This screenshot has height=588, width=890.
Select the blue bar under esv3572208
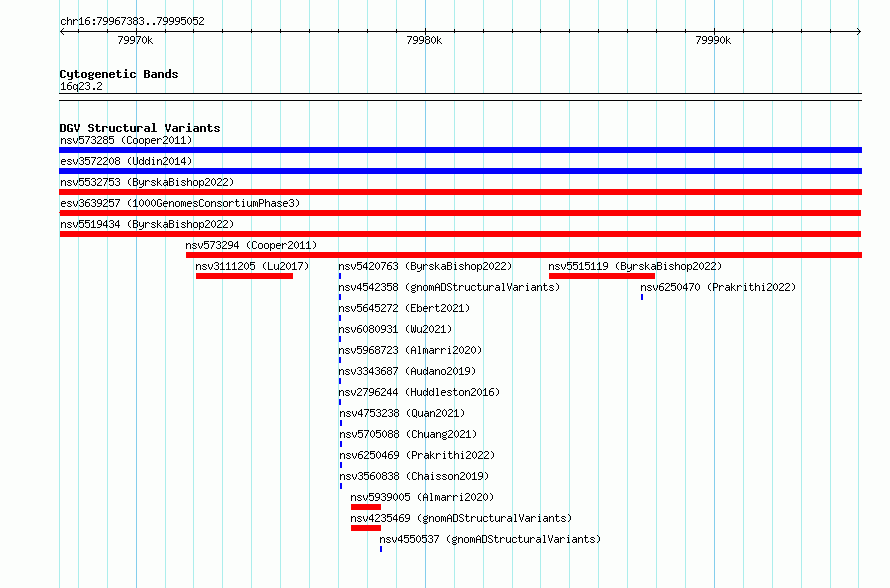(460, 171)
